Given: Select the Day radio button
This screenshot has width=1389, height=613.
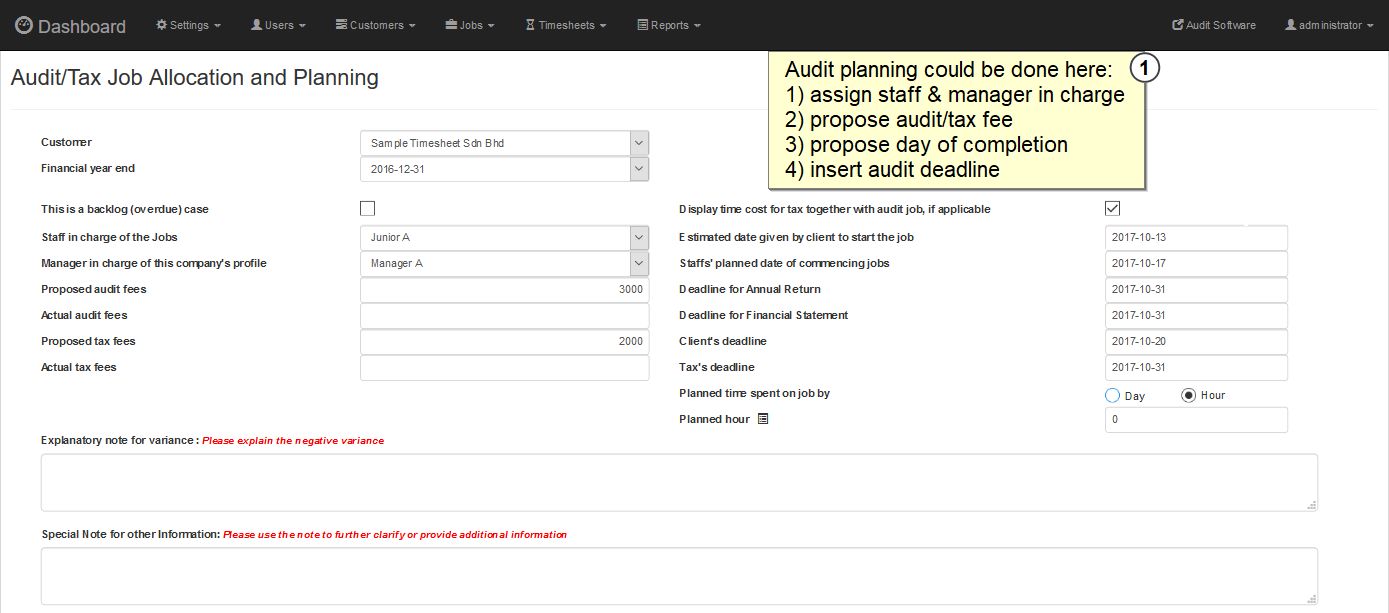Looking at the screenshot, I should pos(1112,395).
